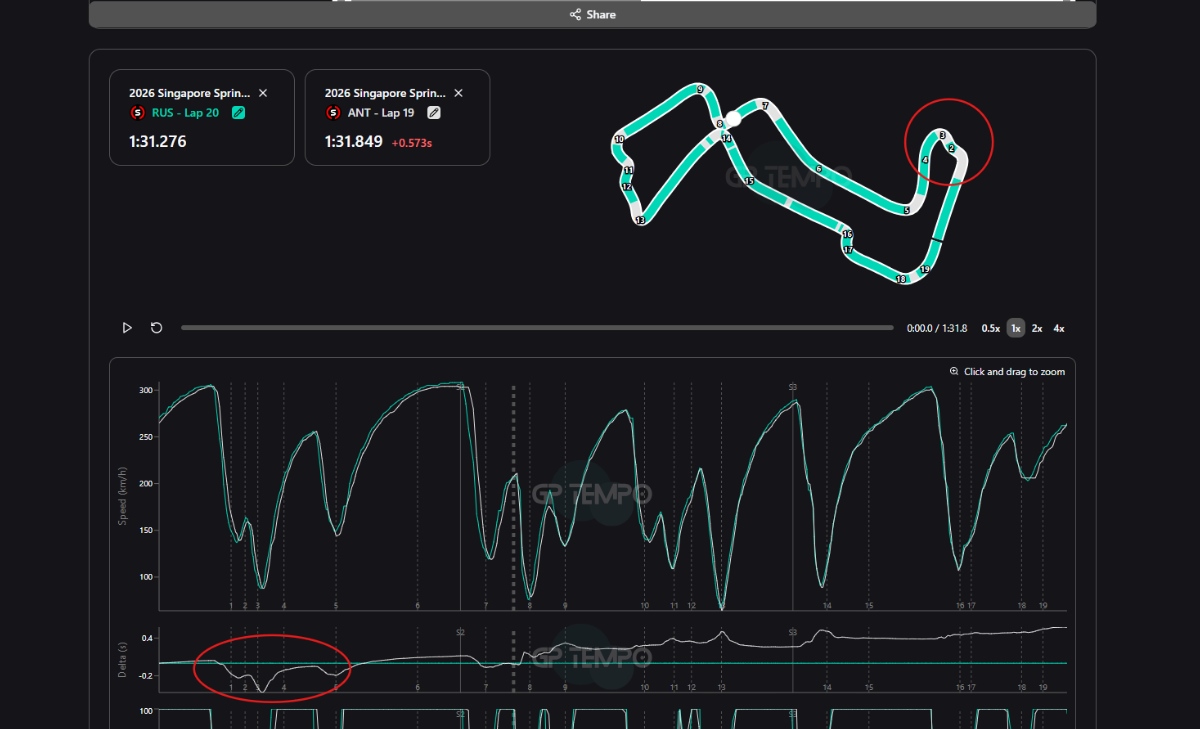Click the turn 14 marker on the track map
Image resolution: width=1200 pixels, height=729 pixels.
coord(727,138)
